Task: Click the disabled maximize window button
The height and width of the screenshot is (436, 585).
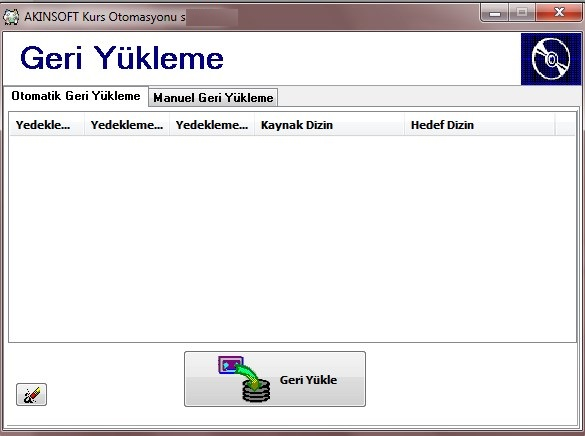Action: coord(522,13)
